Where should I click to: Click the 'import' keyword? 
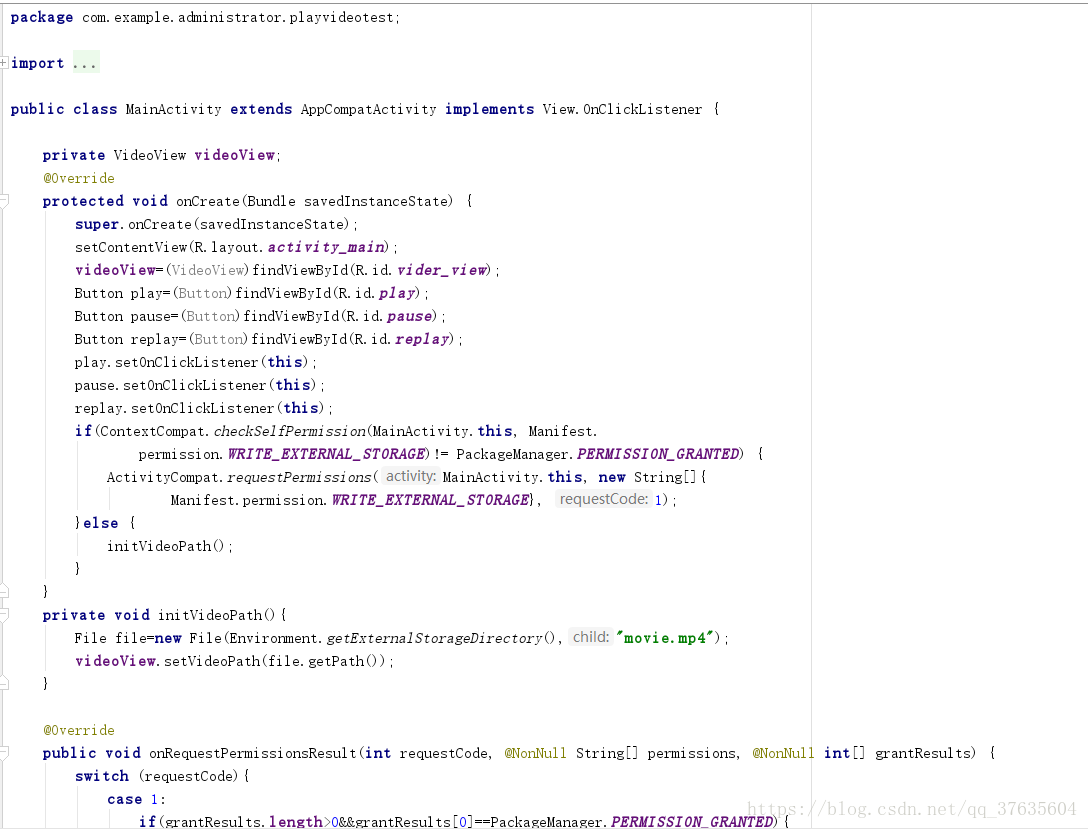(37, 63)
